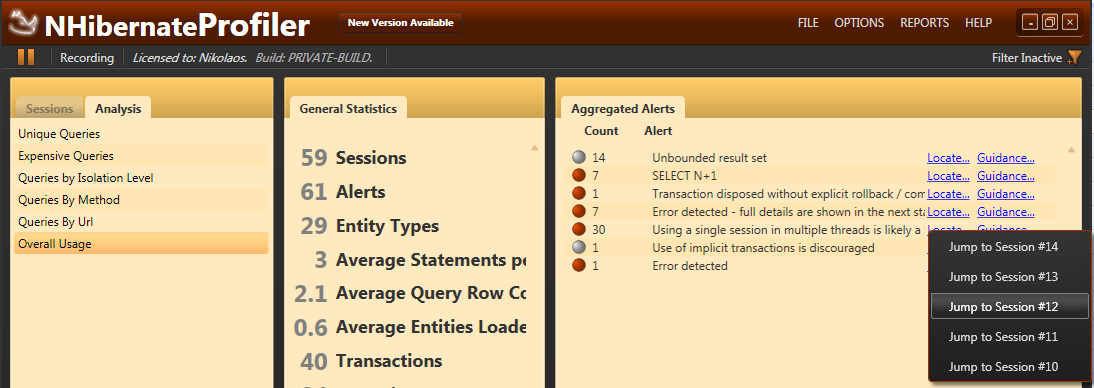Open Queries By Url
This screenshot has width=1094, height=388.
click(141, 222)
